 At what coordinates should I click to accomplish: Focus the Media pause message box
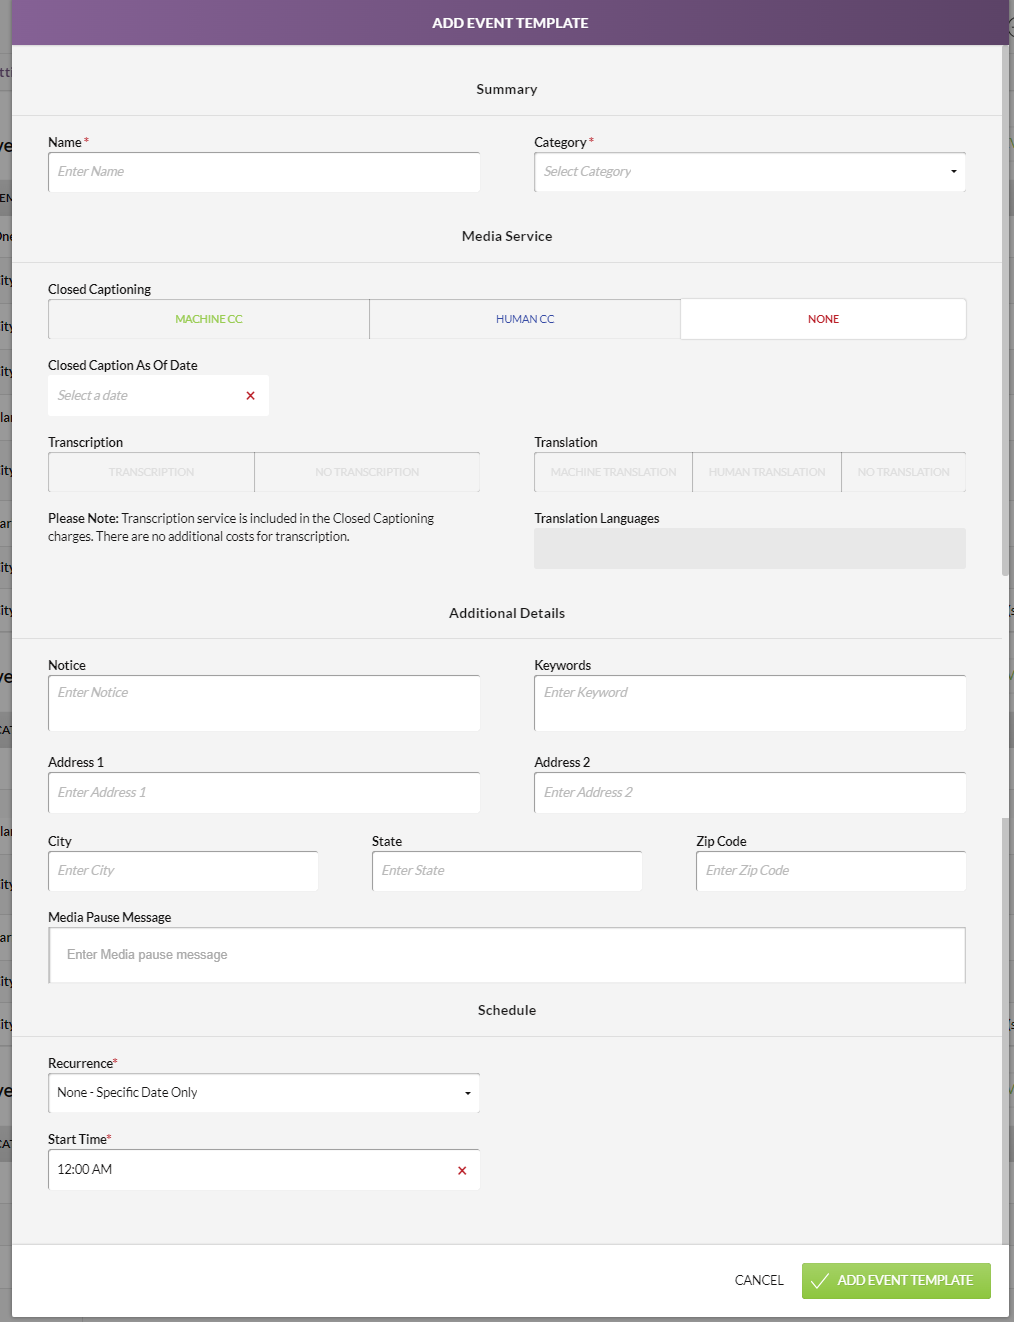[x=507, y=955]
